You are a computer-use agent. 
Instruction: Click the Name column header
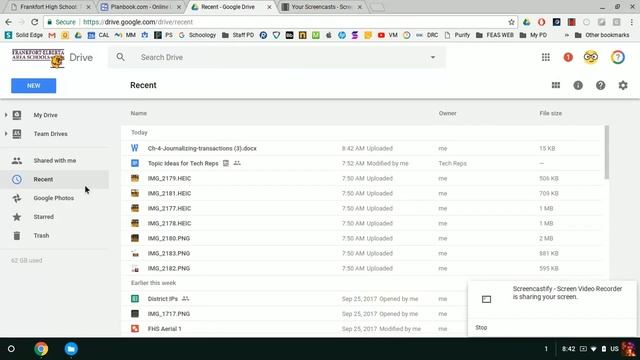(138, 113)
